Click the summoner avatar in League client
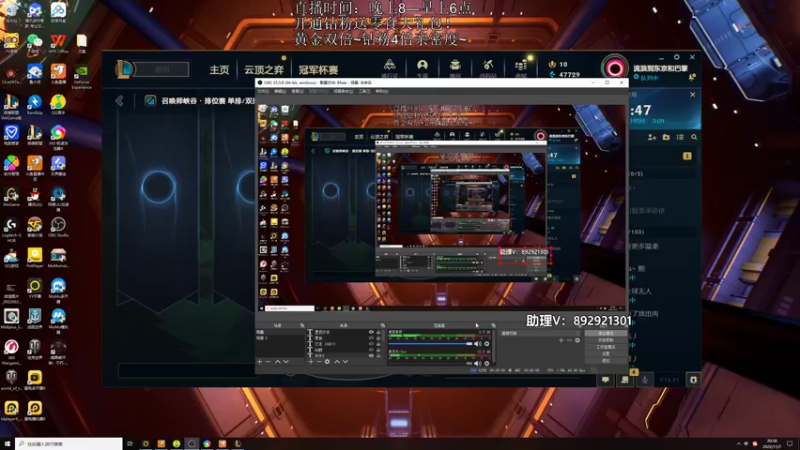800x450 pixels. 614,68
